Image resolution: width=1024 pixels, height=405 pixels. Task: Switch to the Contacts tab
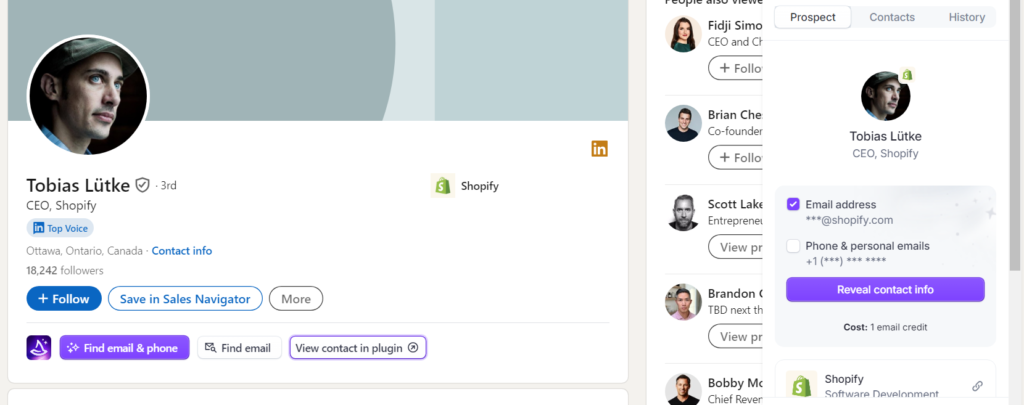(892, 17)
